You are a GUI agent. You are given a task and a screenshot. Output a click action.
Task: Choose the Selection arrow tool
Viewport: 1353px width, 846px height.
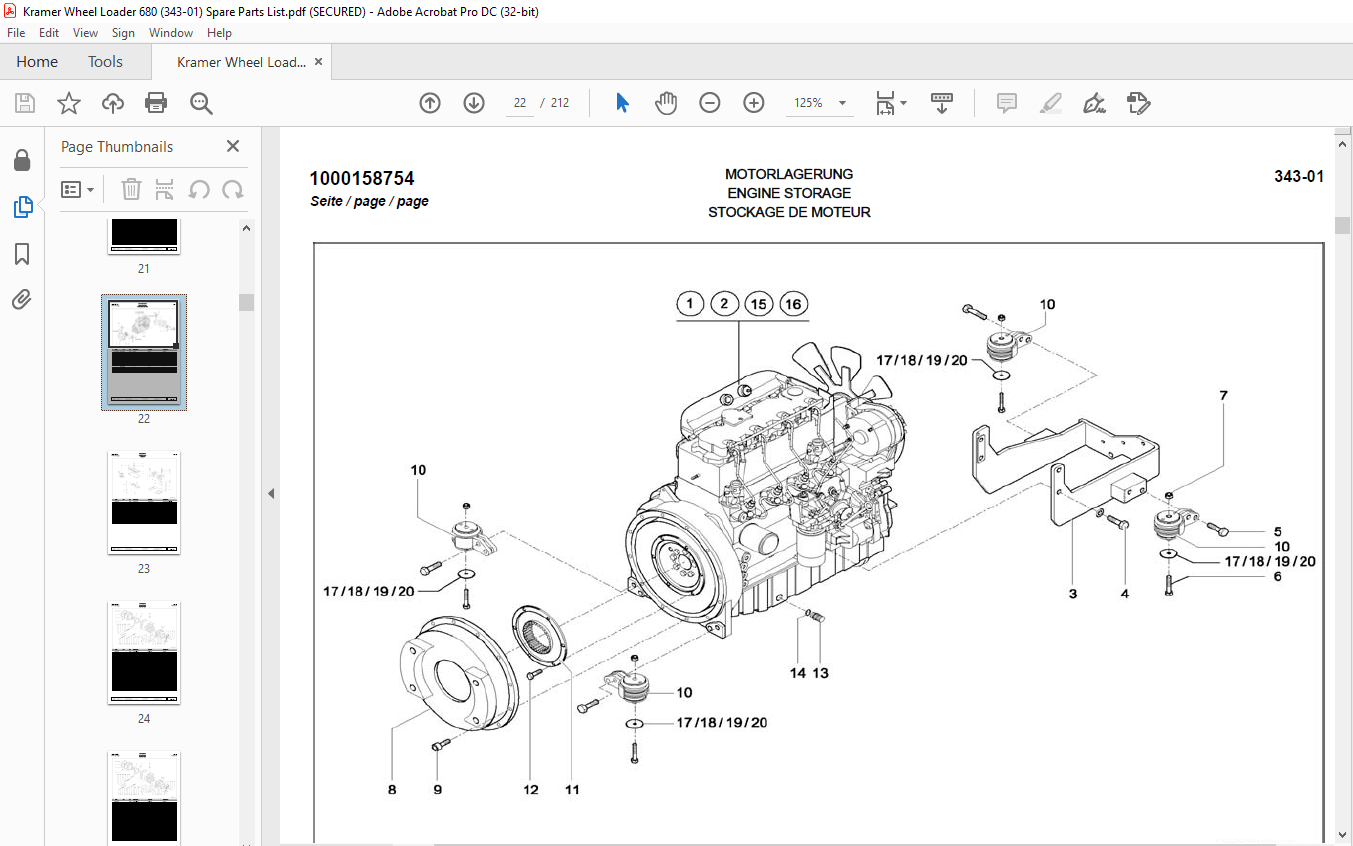pos(622,103)
